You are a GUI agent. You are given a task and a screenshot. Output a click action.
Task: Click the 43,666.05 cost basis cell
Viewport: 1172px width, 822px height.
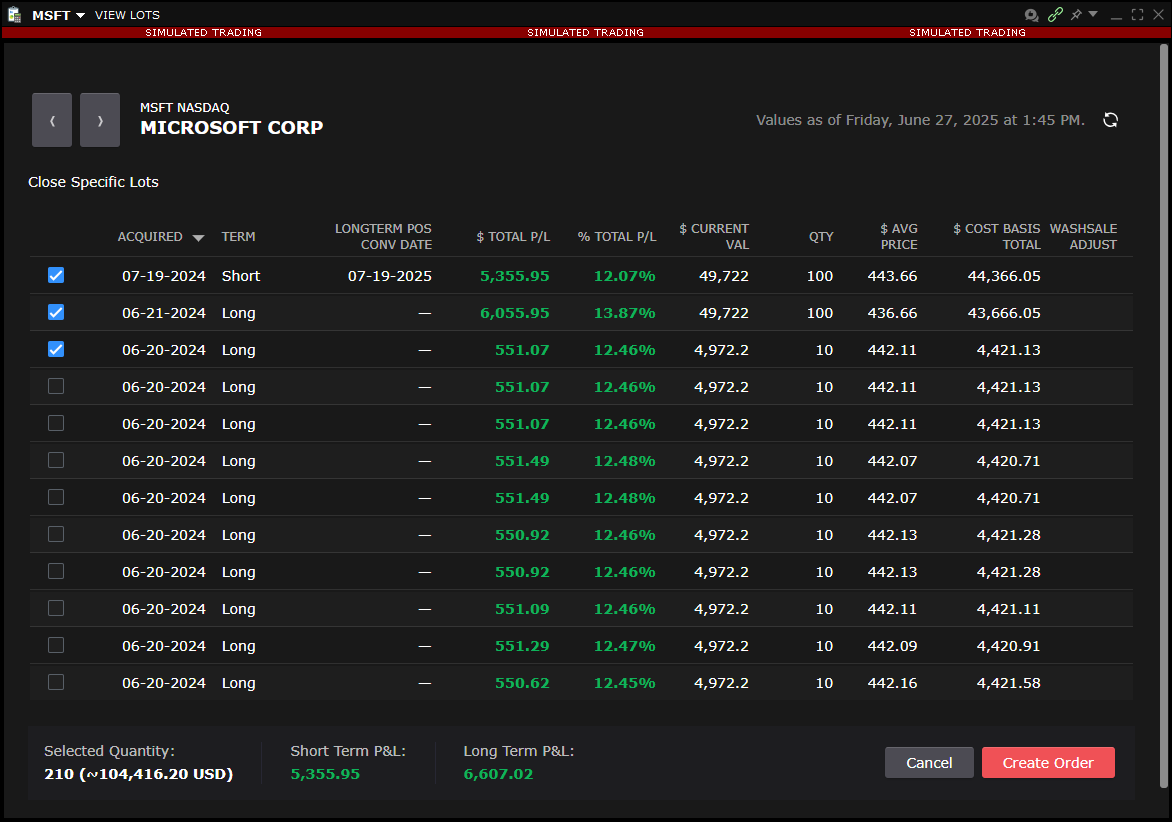1004,313
